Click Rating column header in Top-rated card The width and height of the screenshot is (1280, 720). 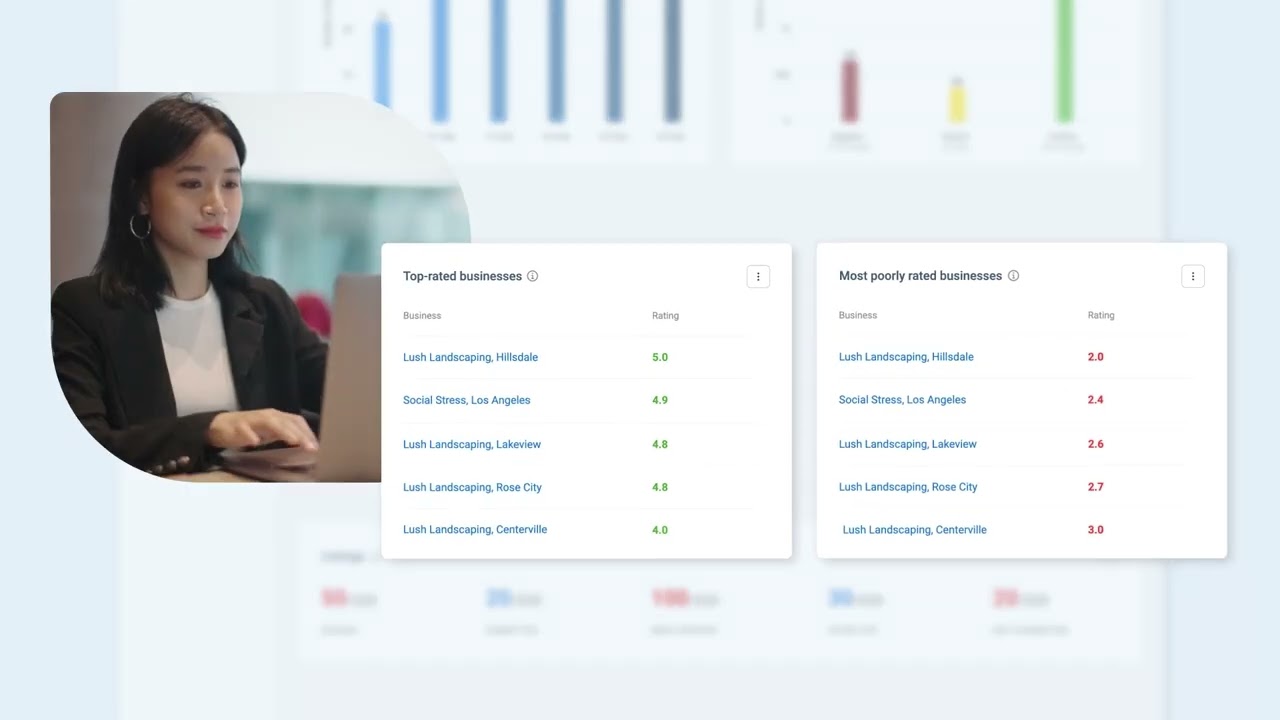pyautogui.click(x=665, y=315)
